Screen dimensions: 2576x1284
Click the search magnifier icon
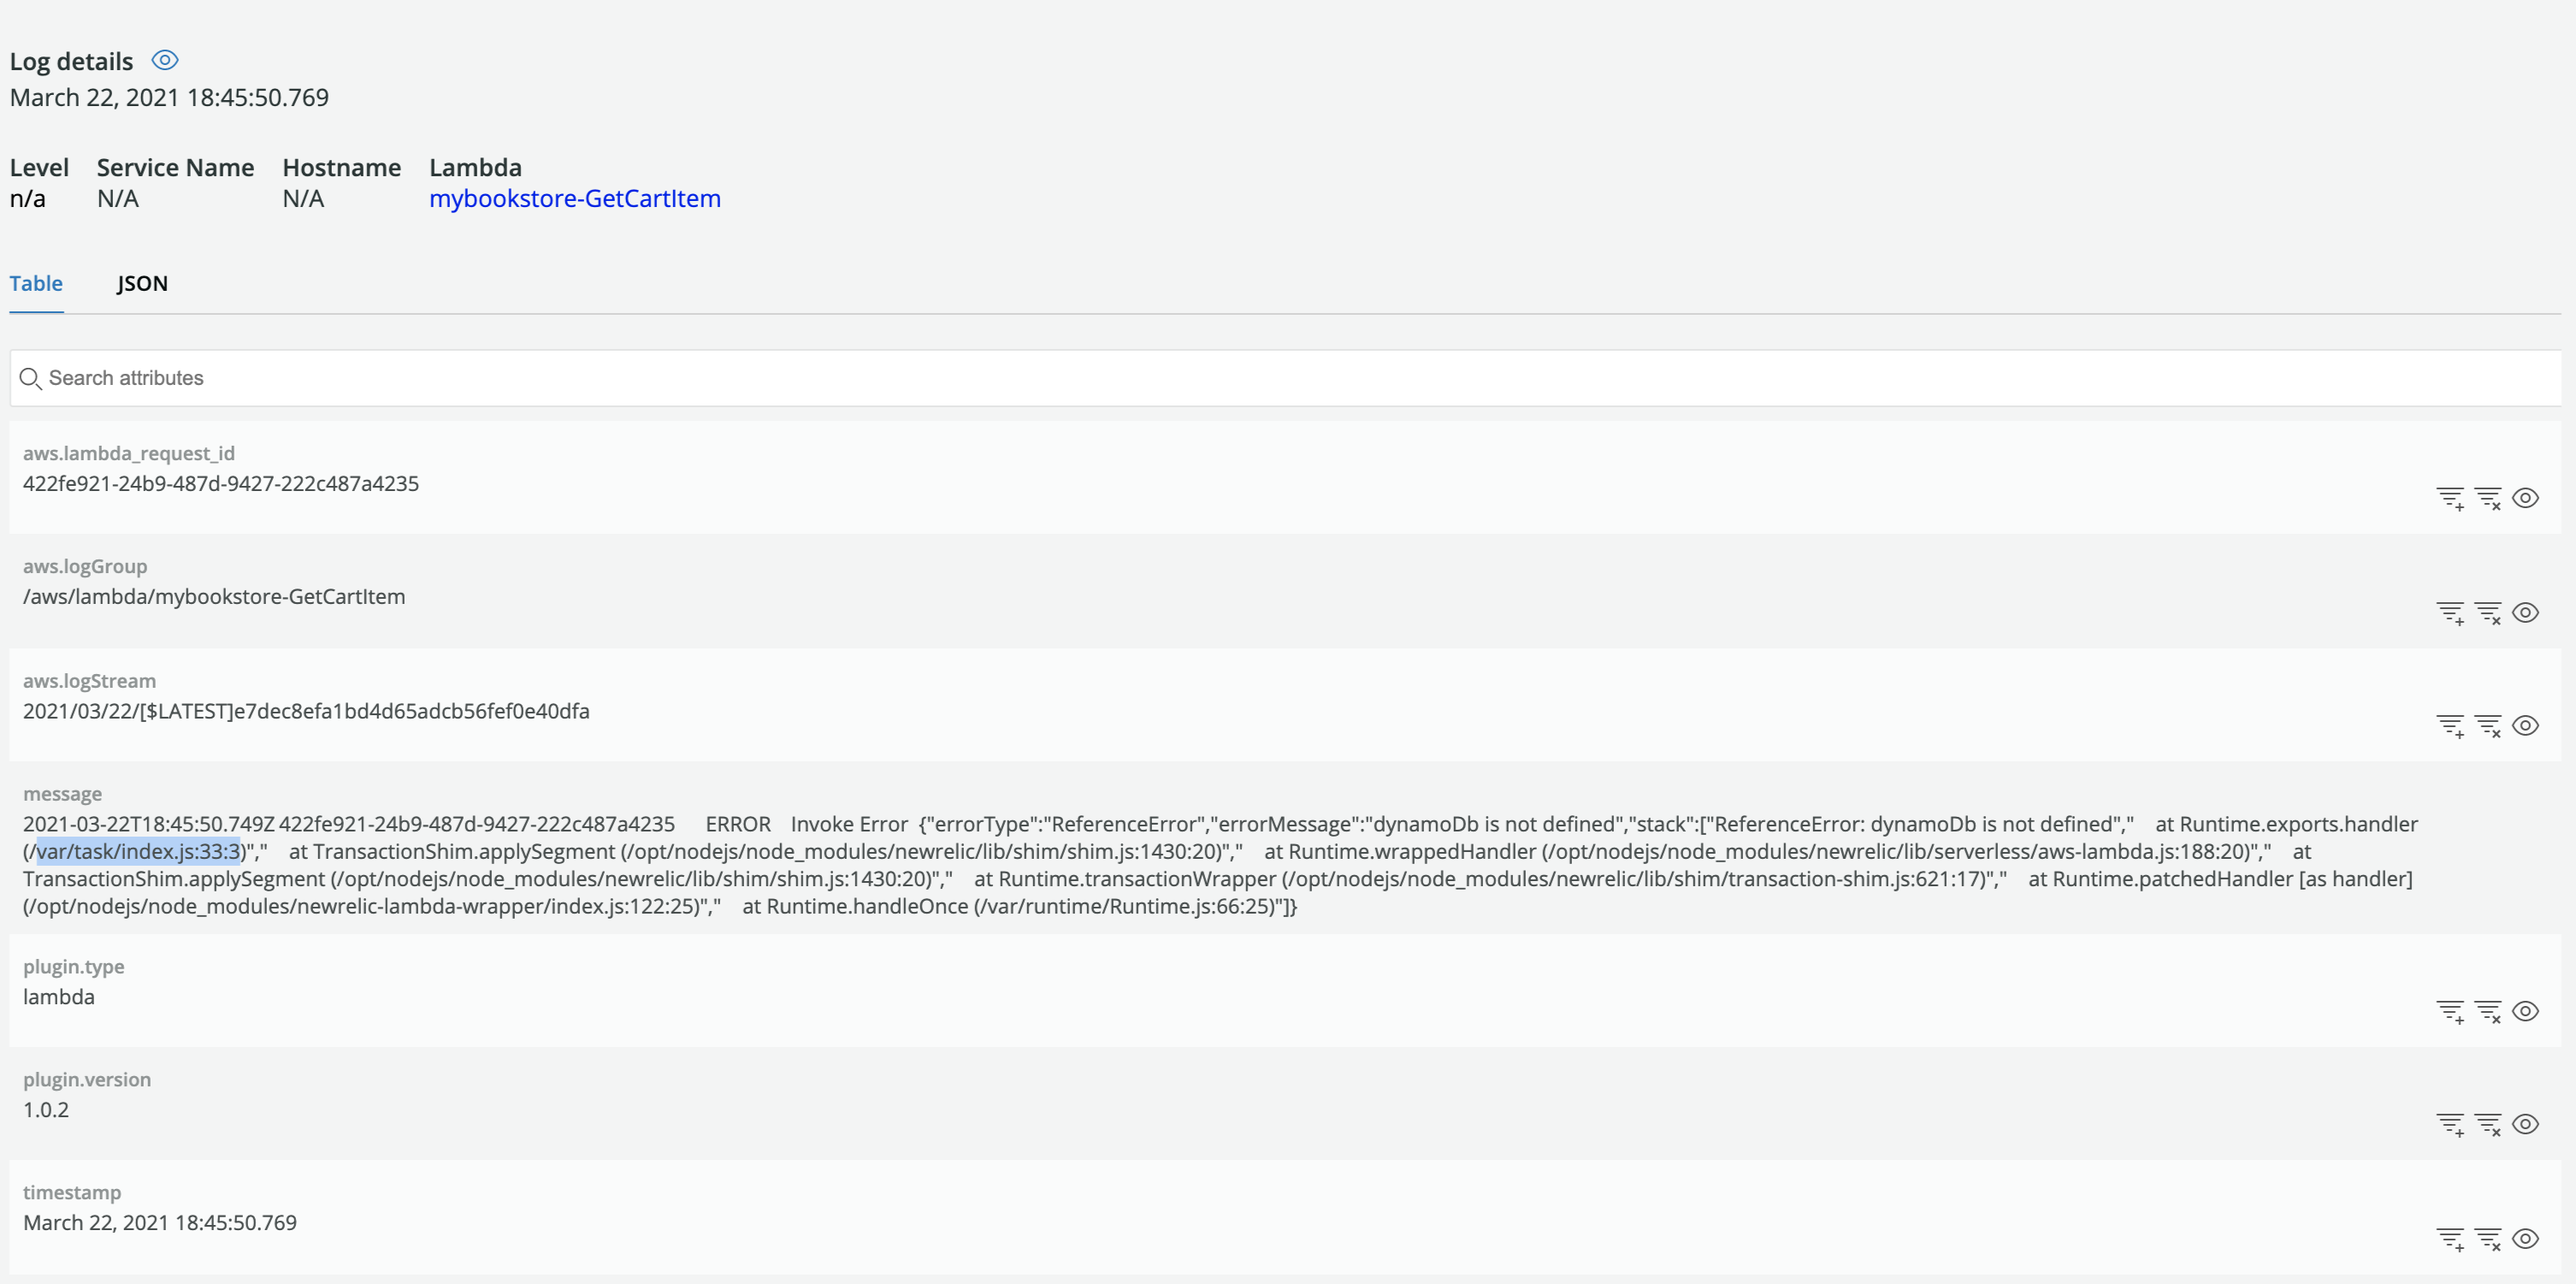point(30,379)
